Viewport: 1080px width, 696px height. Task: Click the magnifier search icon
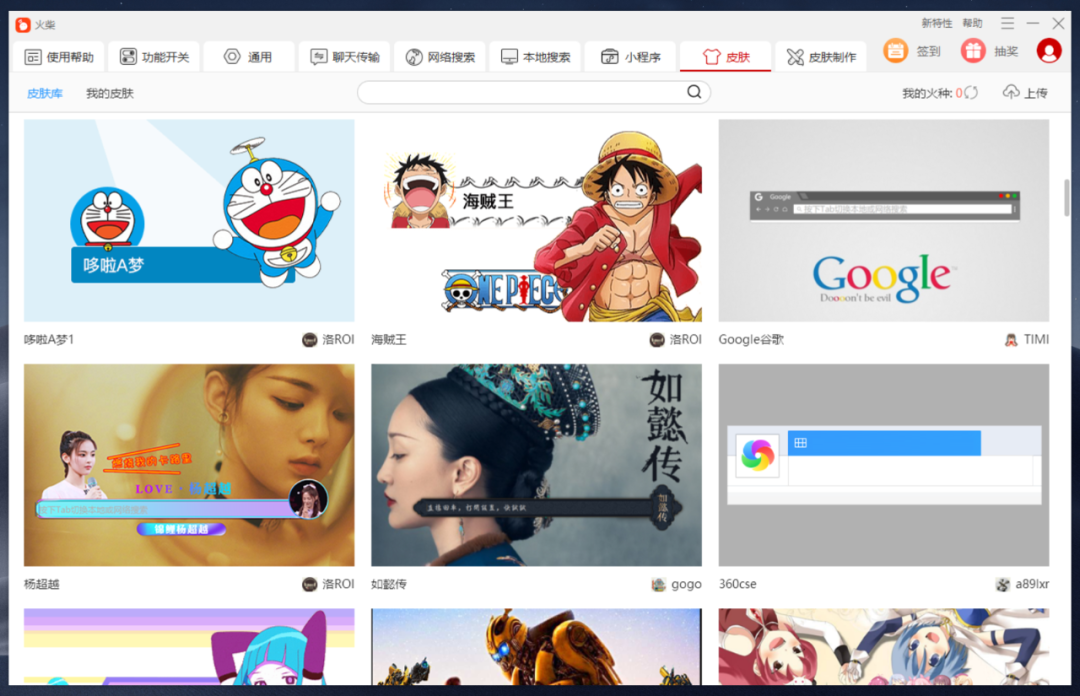tap(694, 92)
